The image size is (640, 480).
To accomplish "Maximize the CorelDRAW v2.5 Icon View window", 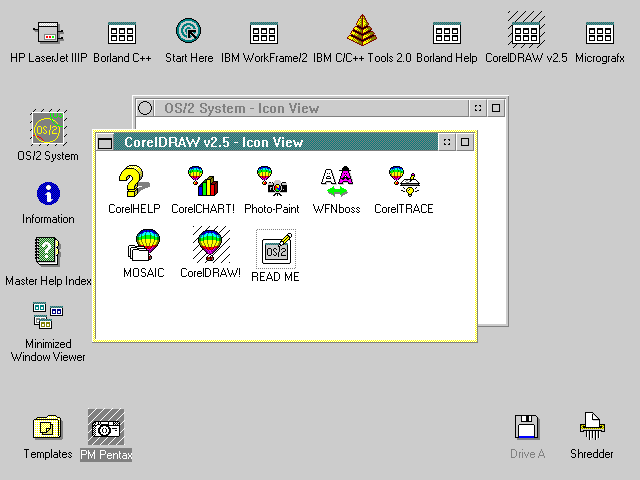I will tap(465, 142).
